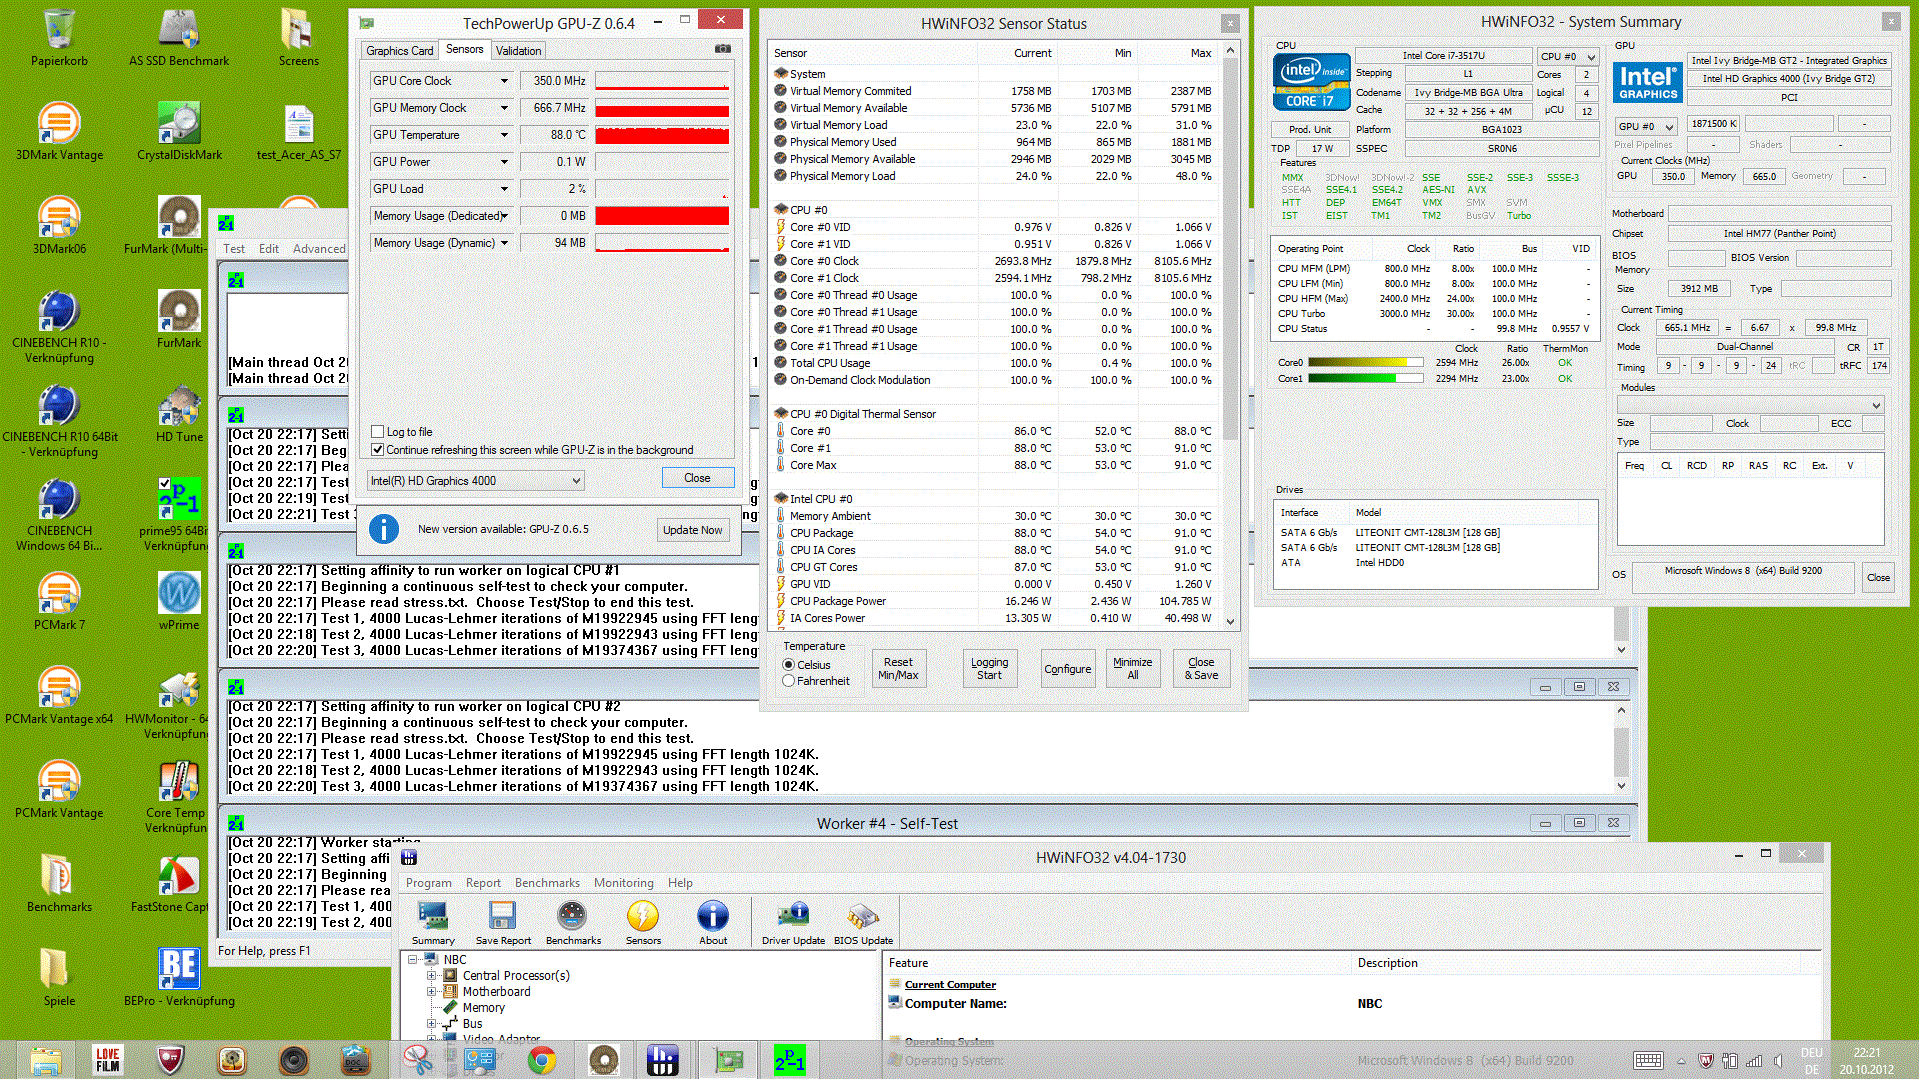Select the CrystalDiskMark desktop icon
Viewport: 1919px width, 1079px height.
click(179, 132)
